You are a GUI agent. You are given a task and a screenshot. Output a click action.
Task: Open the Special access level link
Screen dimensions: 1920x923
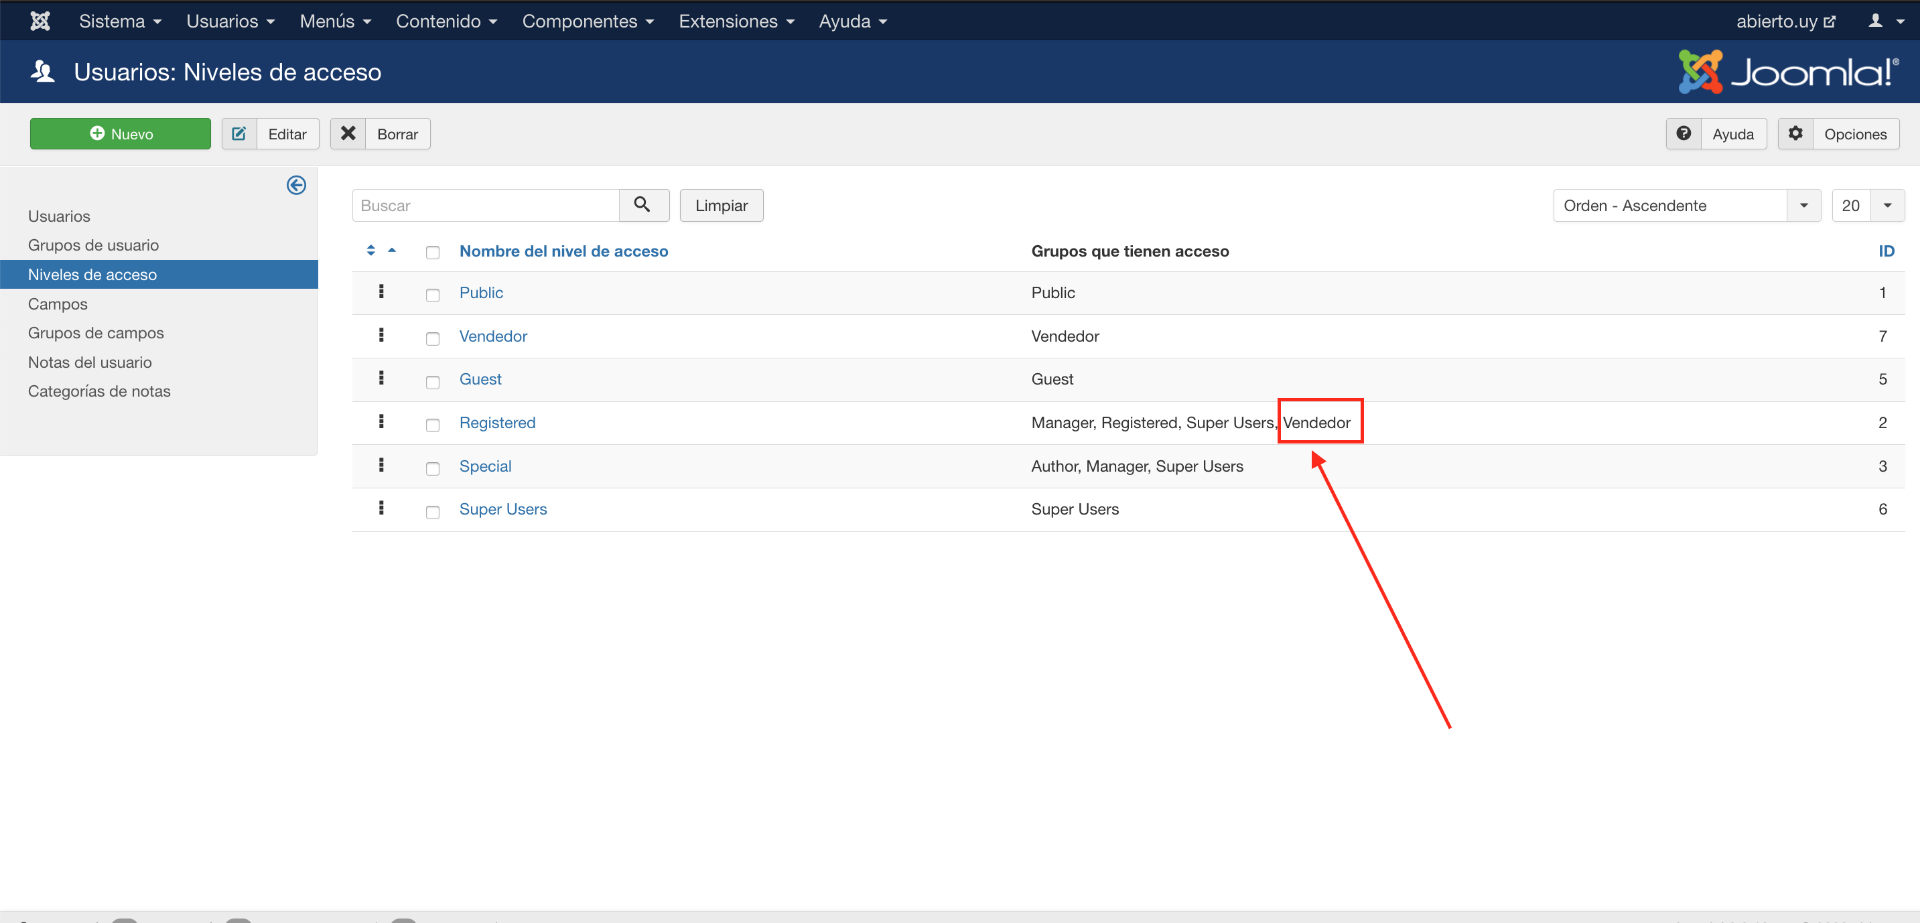[485, 466]
